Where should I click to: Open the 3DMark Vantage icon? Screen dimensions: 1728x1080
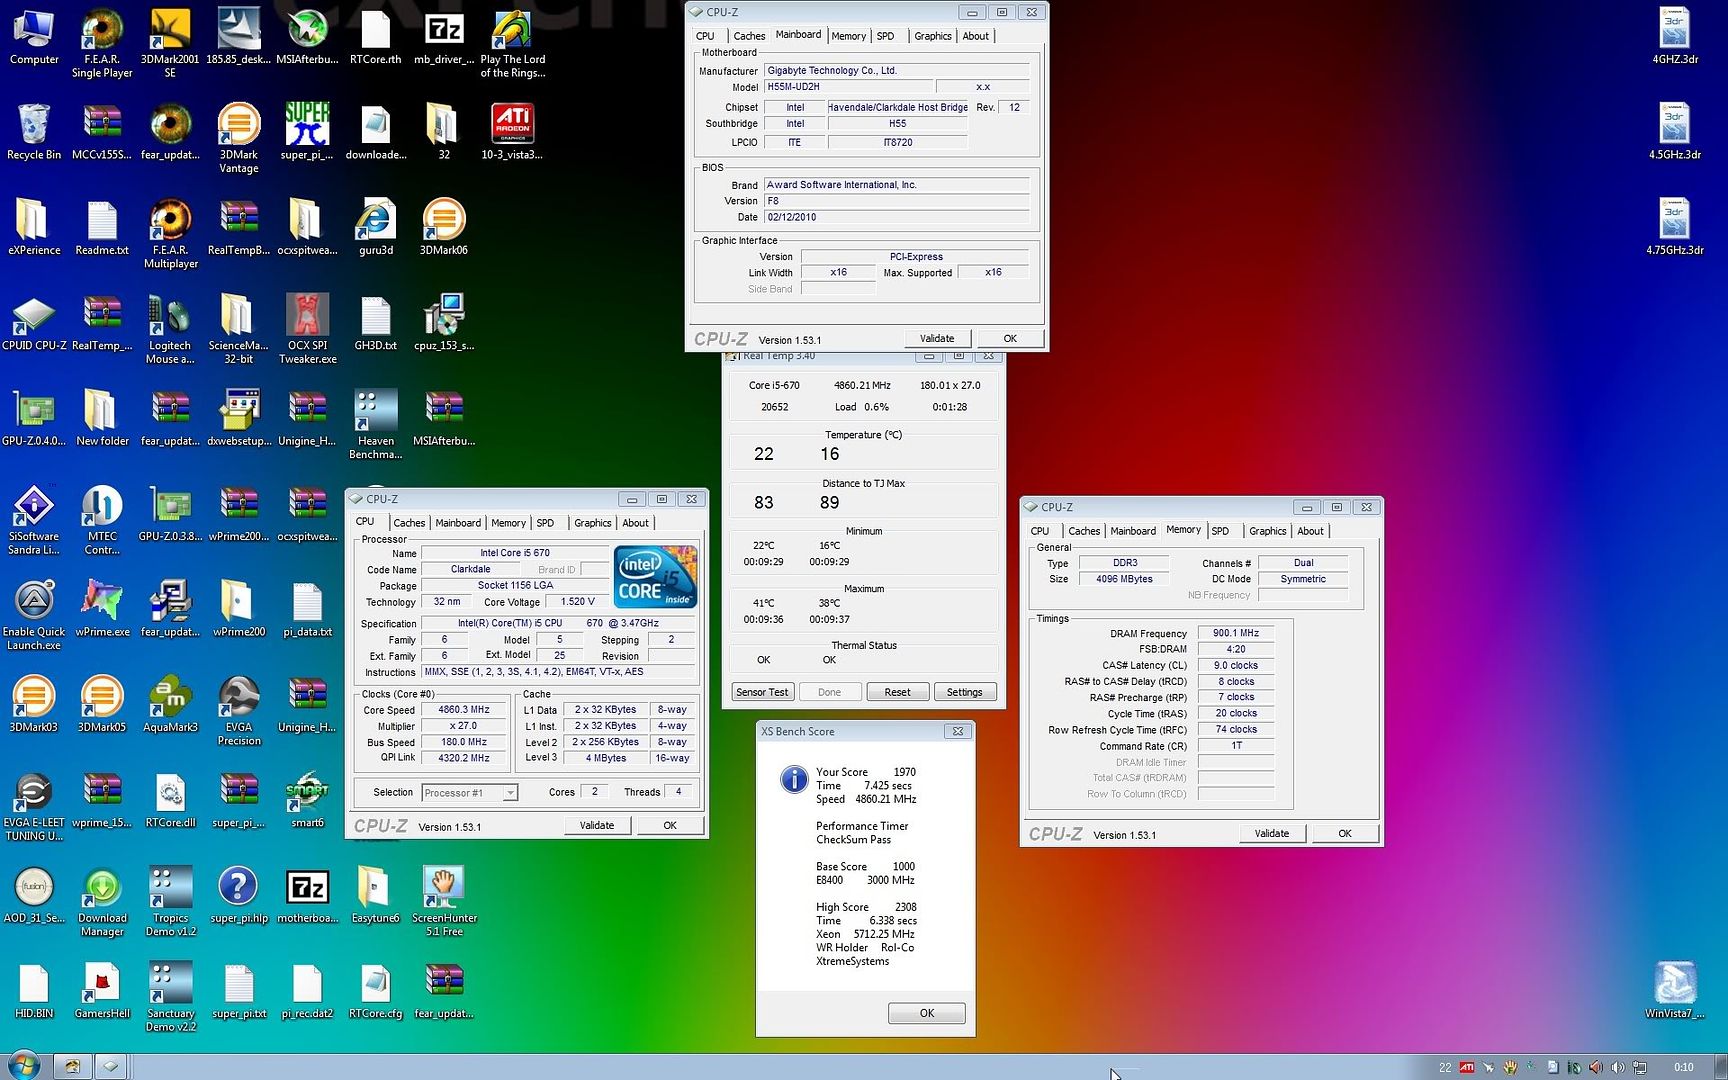[239, 139]
